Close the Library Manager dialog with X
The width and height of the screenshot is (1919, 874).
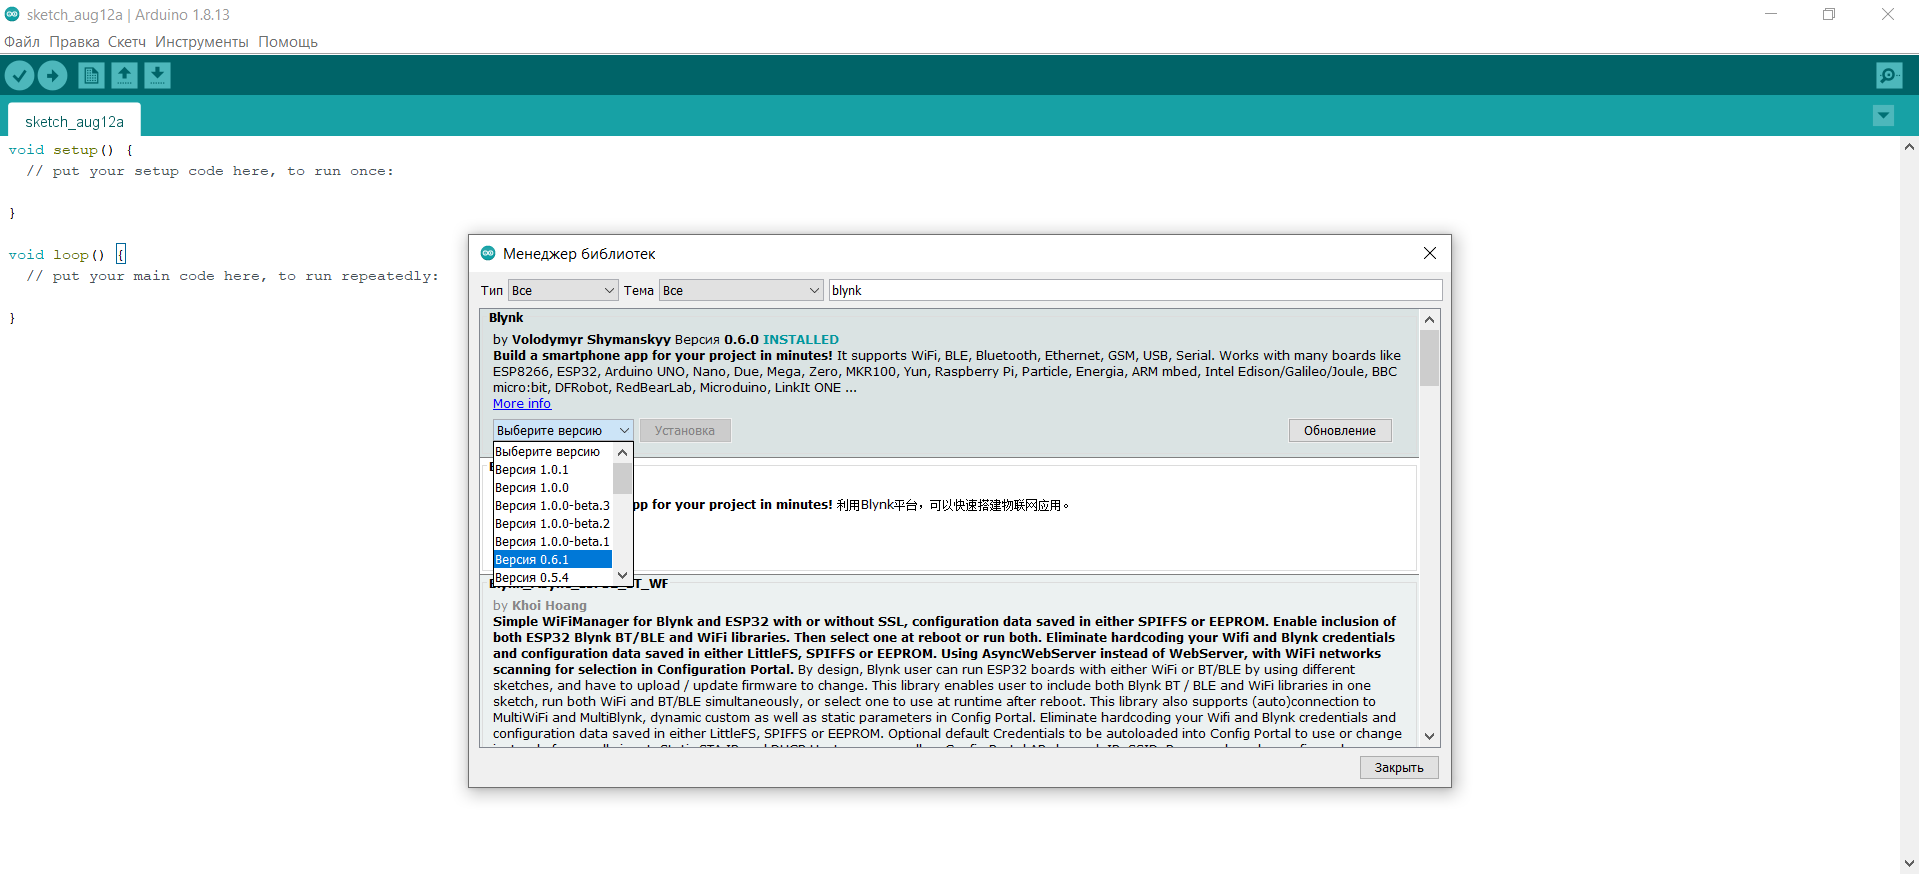[1430, 253]
